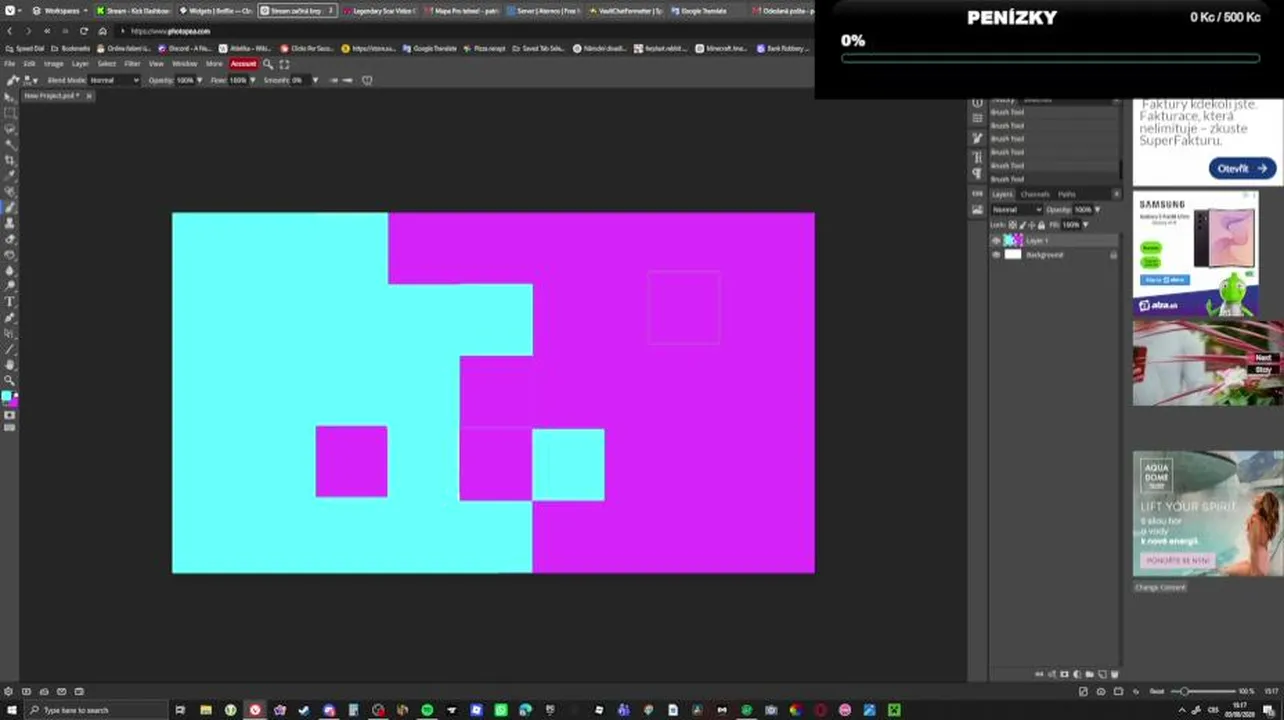
Task: Pick the cyan foreground color swatch
Action: coord(7,397)
